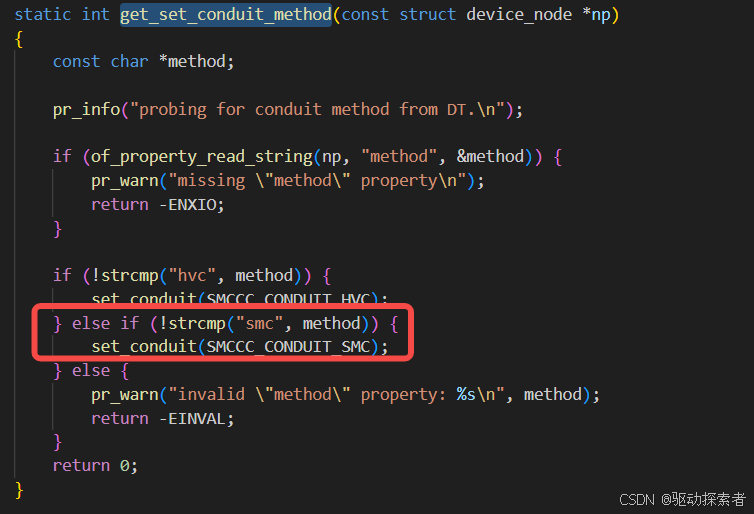Select the "smc" string literal

[259, 323]
